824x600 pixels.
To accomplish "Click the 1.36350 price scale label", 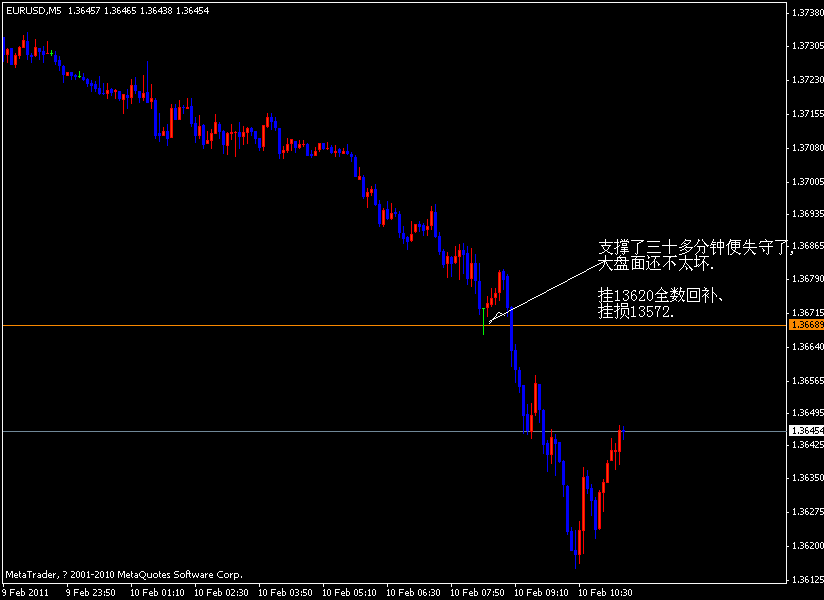I will coord(808,478).
